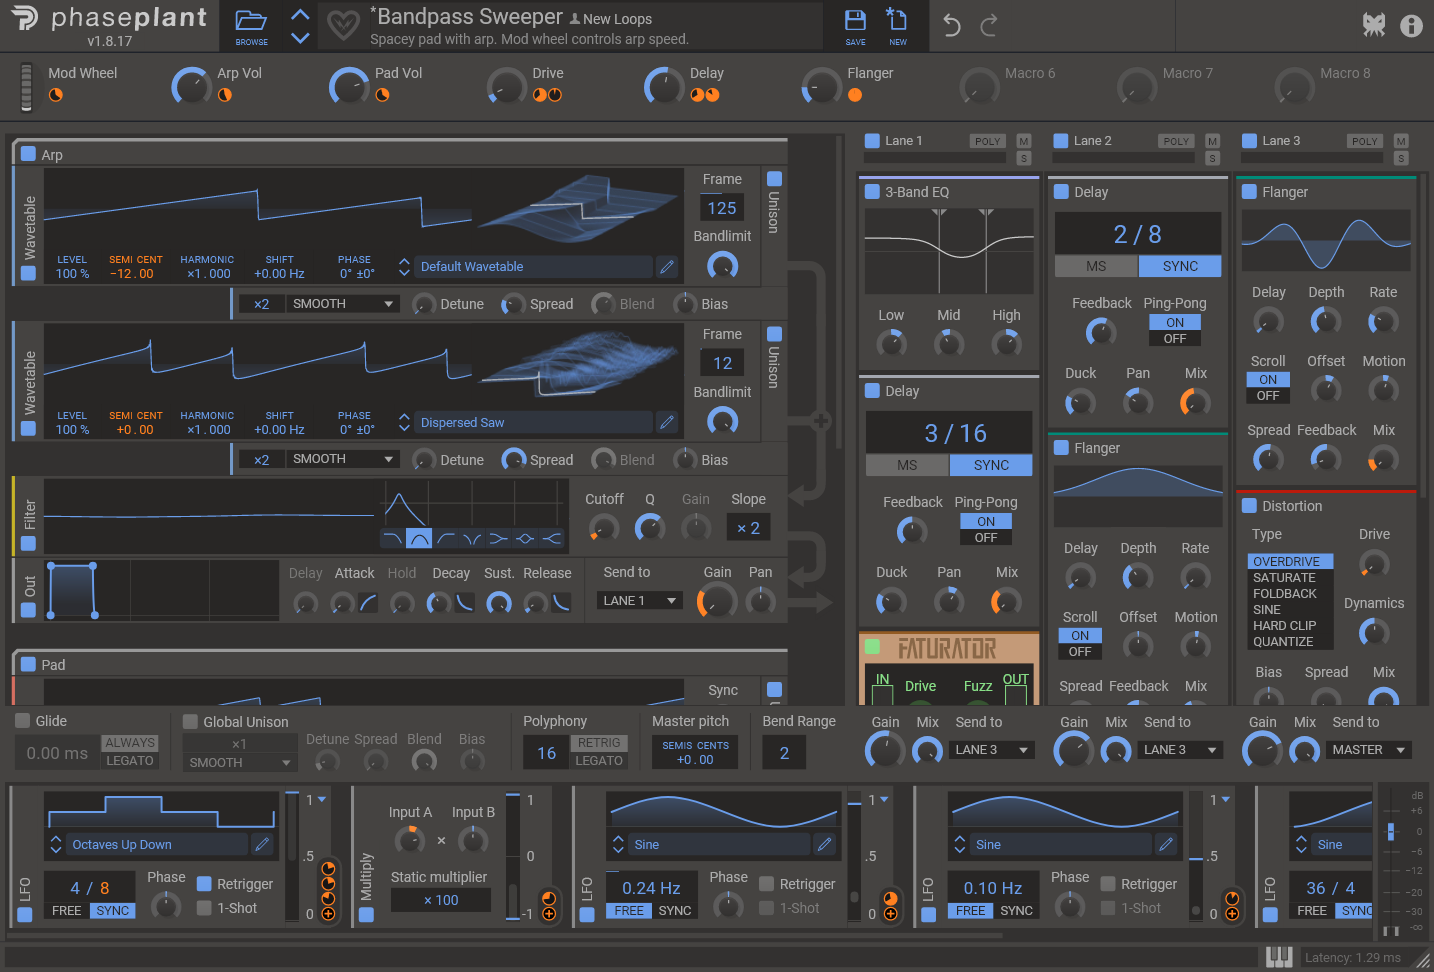Viewport: 1434px width, 972px height.
Task: Toggle the on-screen keyboard icon
Action: click(x=1279, y=957)
